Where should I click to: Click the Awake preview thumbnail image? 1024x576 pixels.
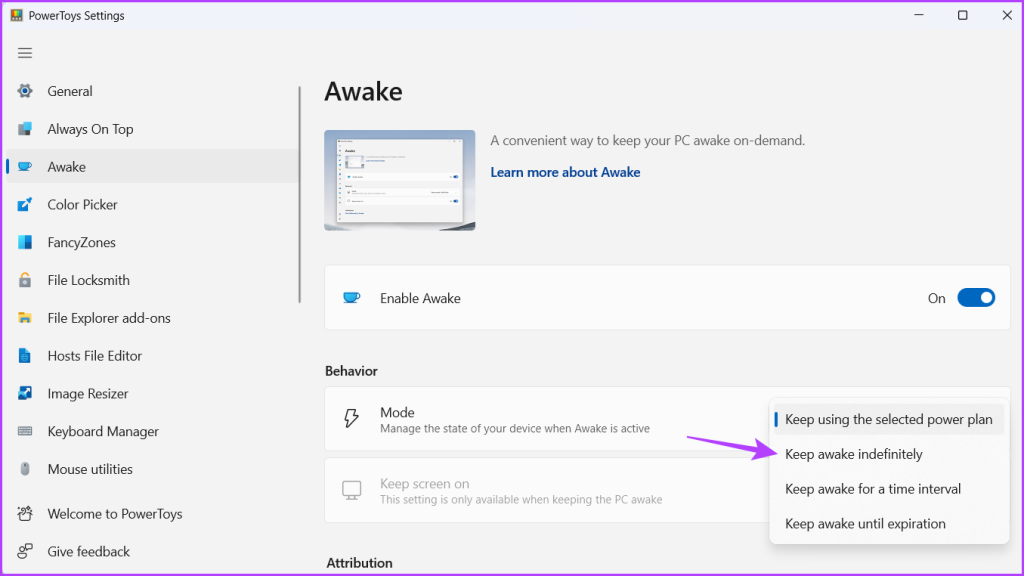[x=400, y=180]
